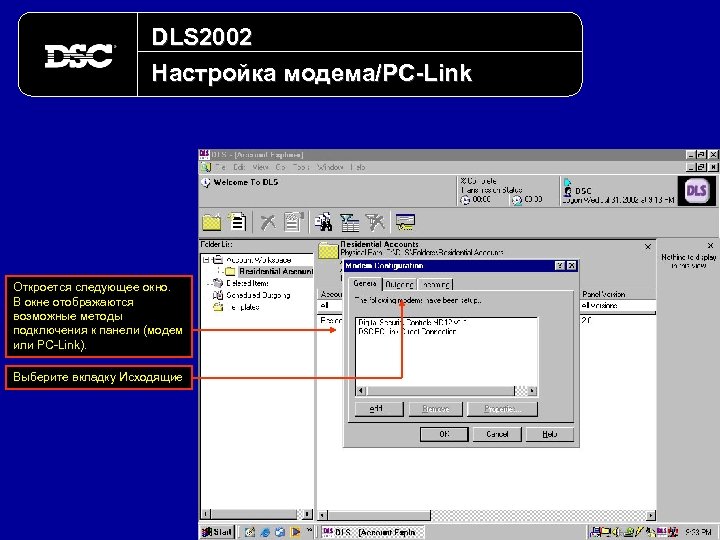
Task: Open Internet Explorer from quick launch
Action: [265, 532]
